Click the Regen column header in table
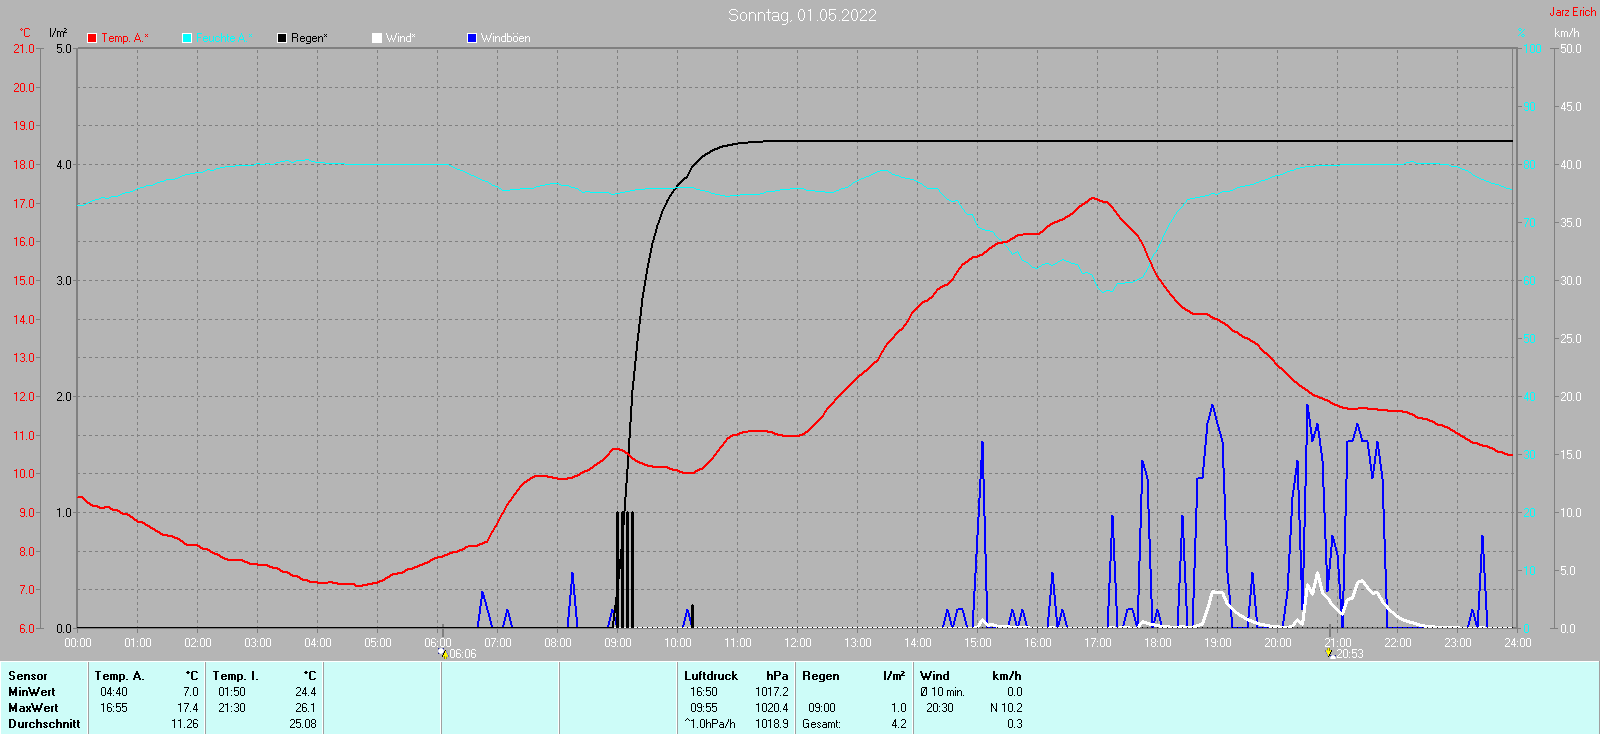Image resolution: width=1600 pixels, height=734 pixels. [821, 676]
